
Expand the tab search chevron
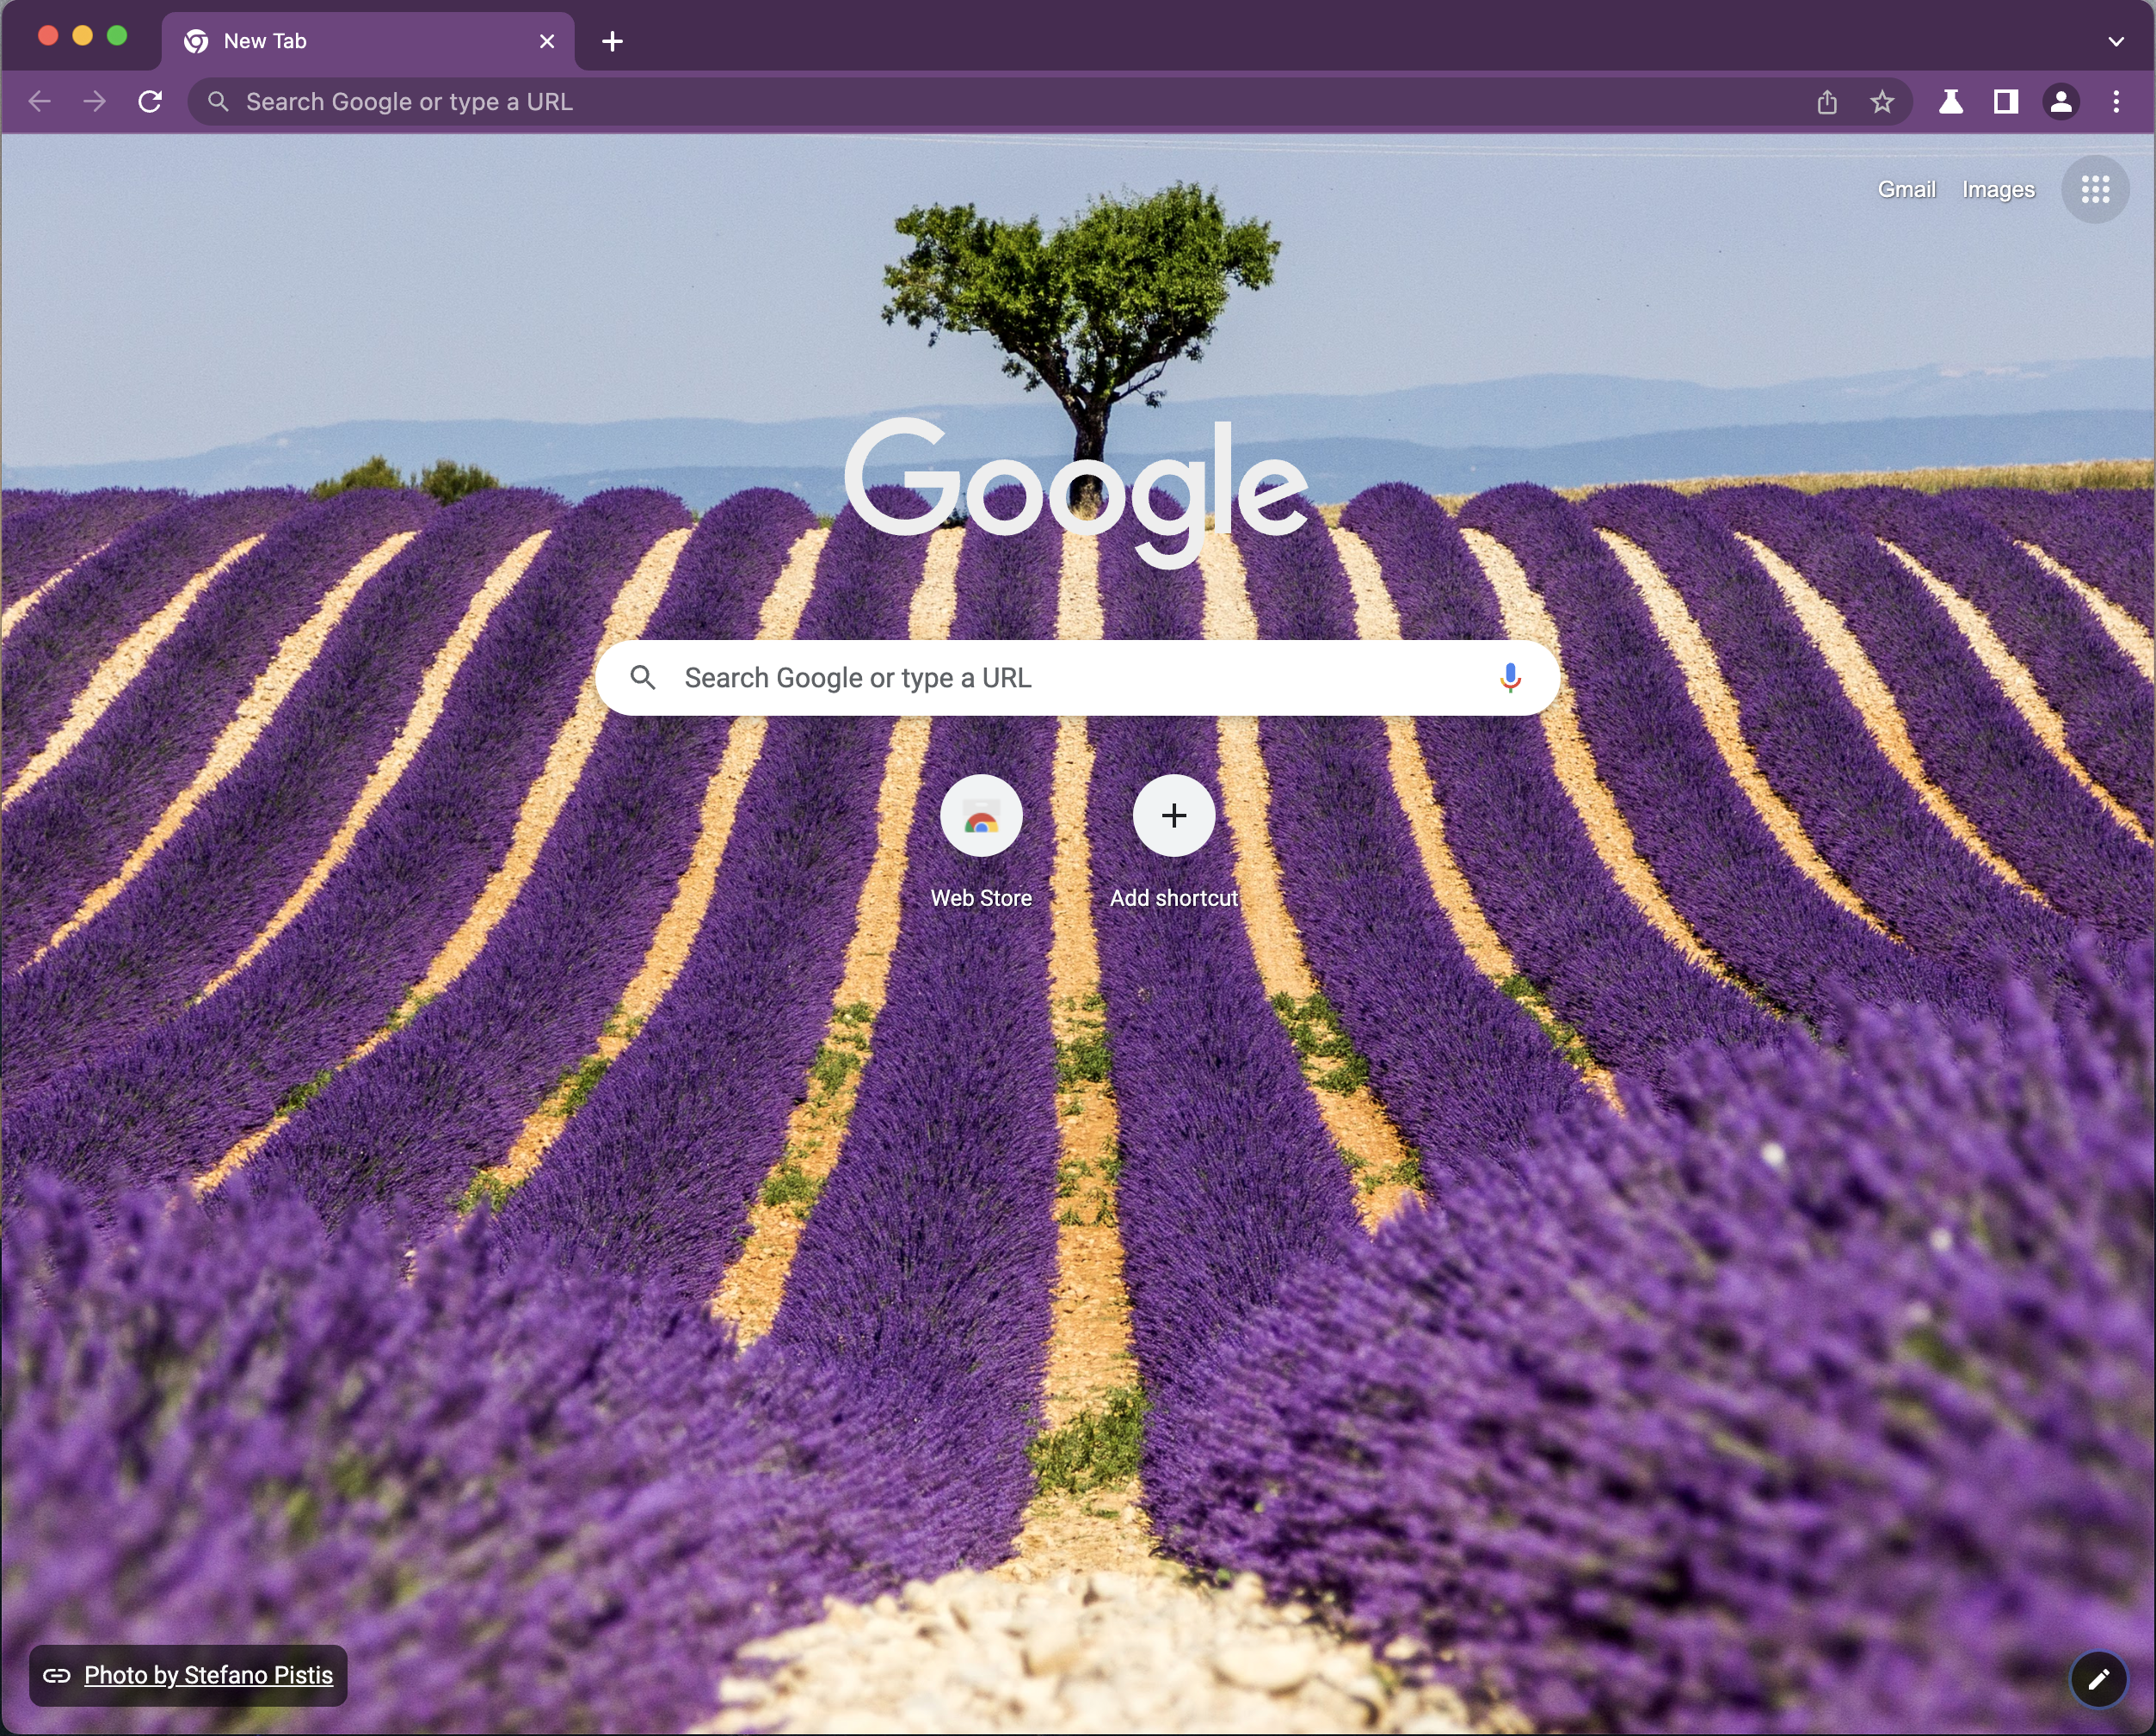pos(2115,42)
